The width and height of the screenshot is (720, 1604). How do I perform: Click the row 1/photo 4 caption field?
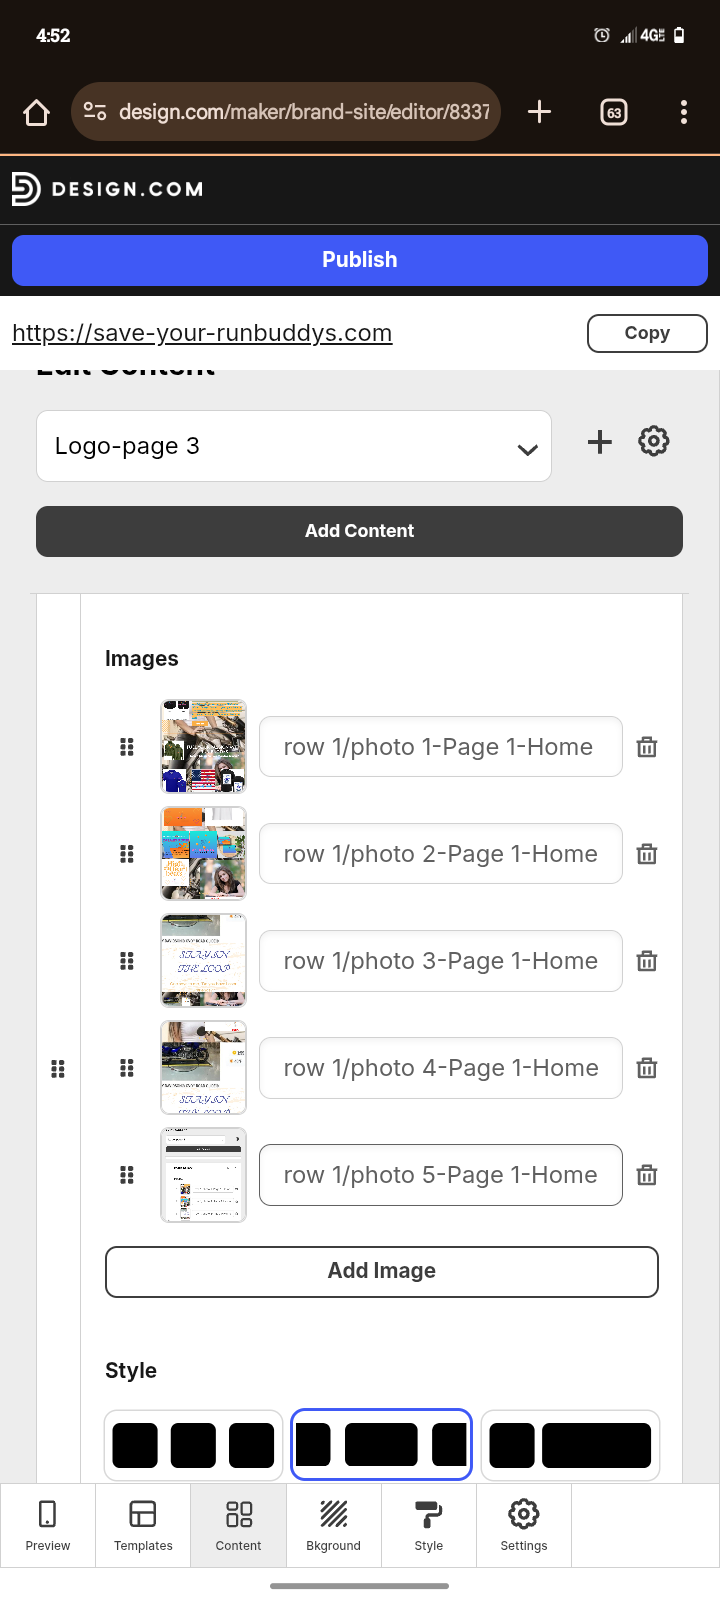[441, 1068]
